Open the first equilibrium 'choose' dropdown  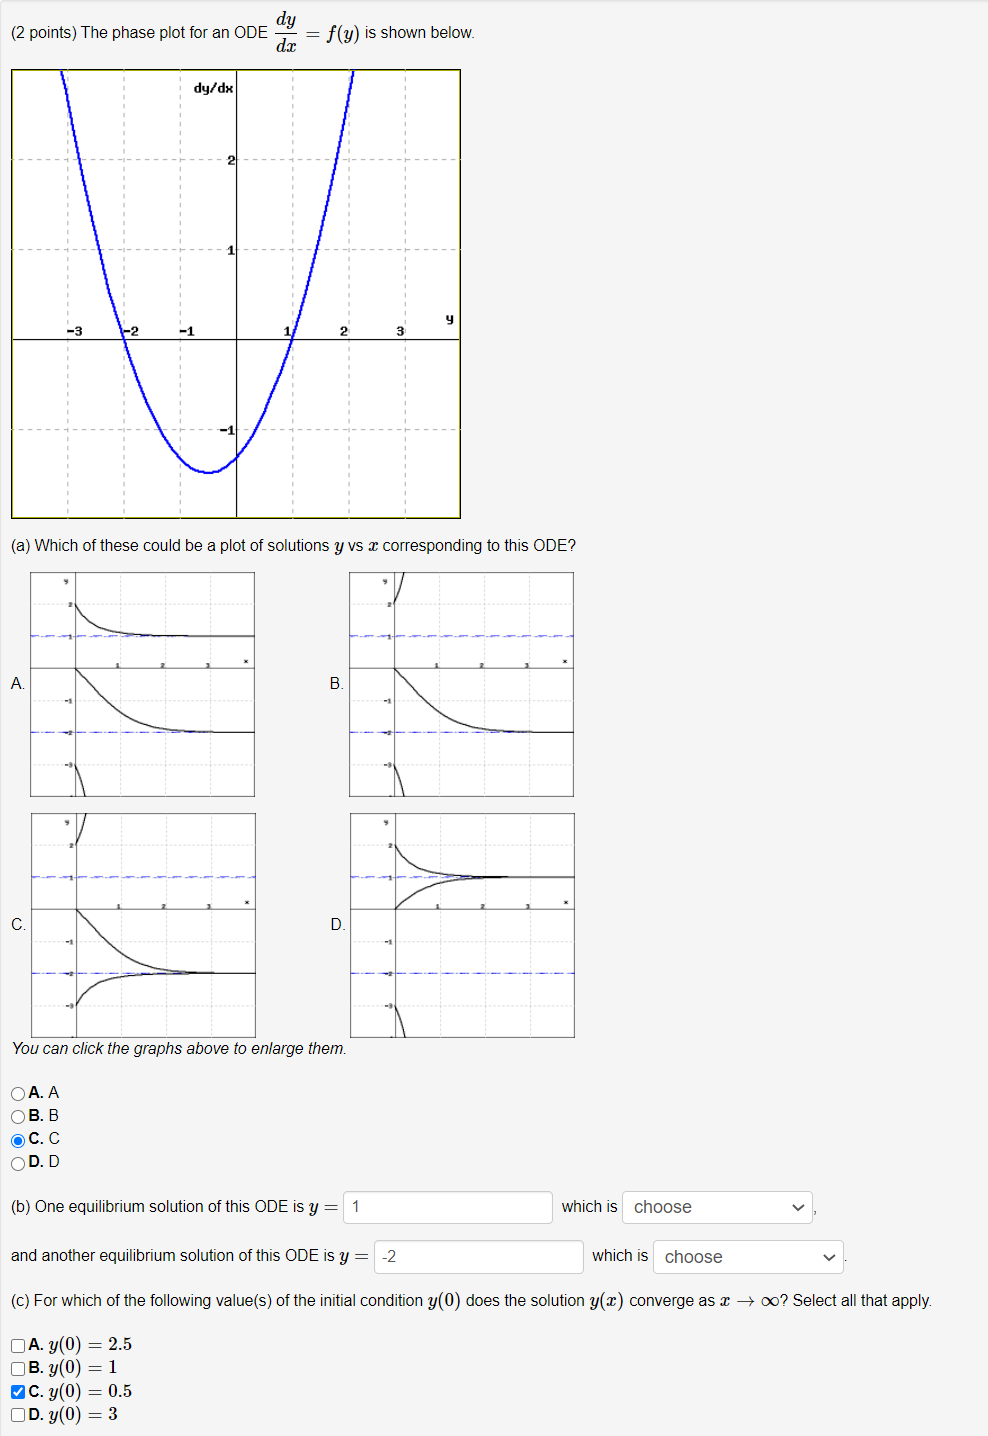click(x=717, y=1207)
